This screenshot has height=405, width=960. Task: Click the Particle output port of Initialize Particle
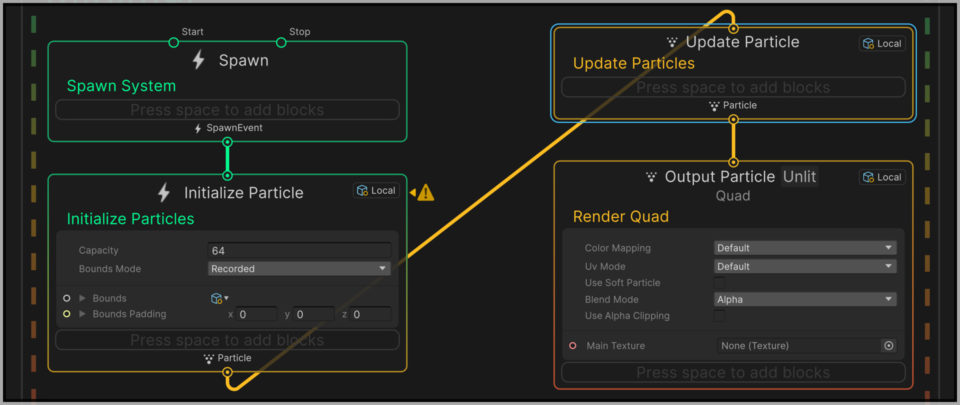(x=228, y=372)
